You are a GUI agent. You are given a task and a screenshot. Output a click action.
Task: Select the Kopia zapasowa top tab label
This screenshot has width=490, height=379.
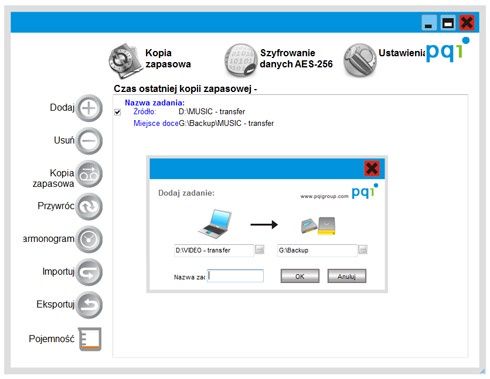[x=168, y=58]
